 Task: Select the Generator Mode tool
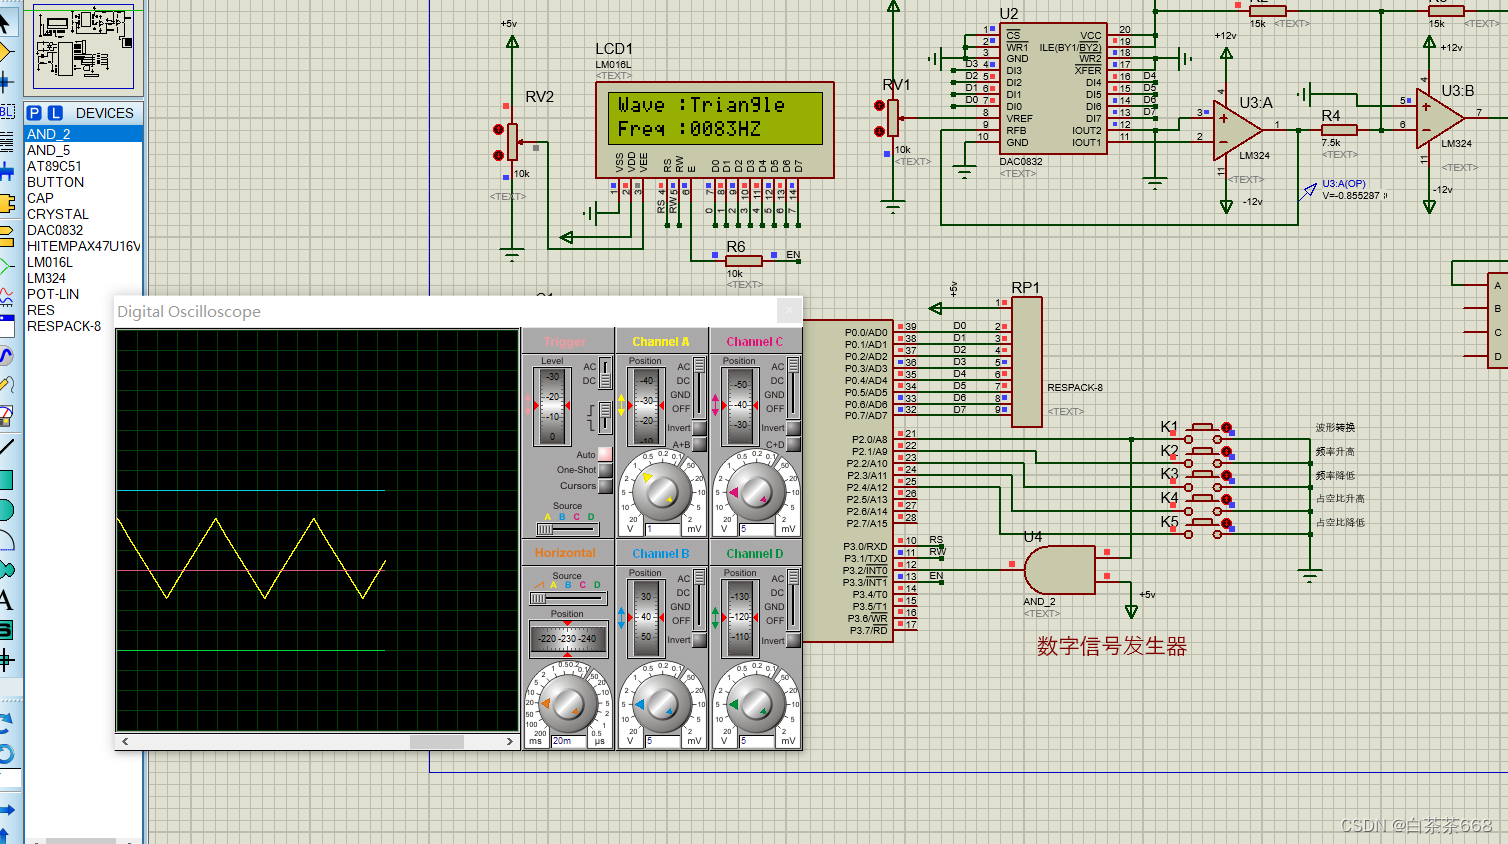coord(5,356)
